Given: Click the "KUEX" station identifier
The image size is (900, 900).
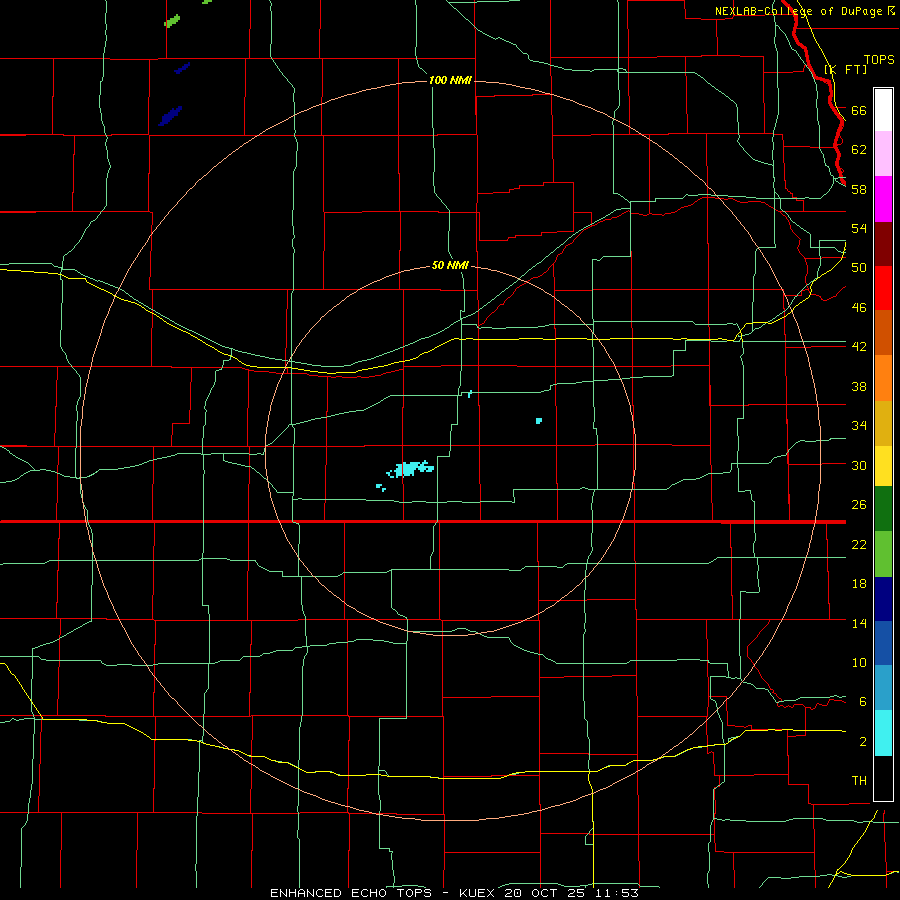Looking at the screenshot, I should [x=479, y=893].
